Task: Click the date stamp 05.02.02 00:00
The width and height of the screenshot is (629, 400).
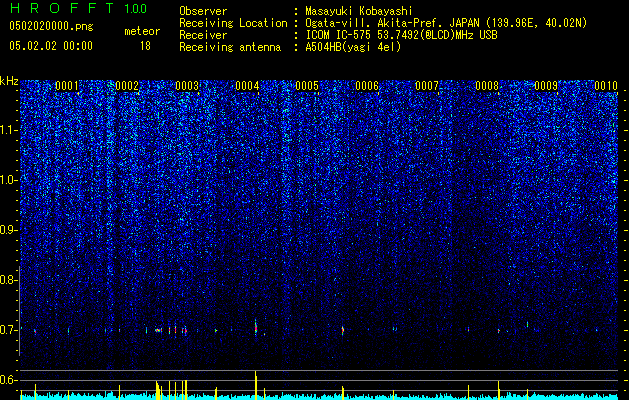Action: click(x=51, y=46)
